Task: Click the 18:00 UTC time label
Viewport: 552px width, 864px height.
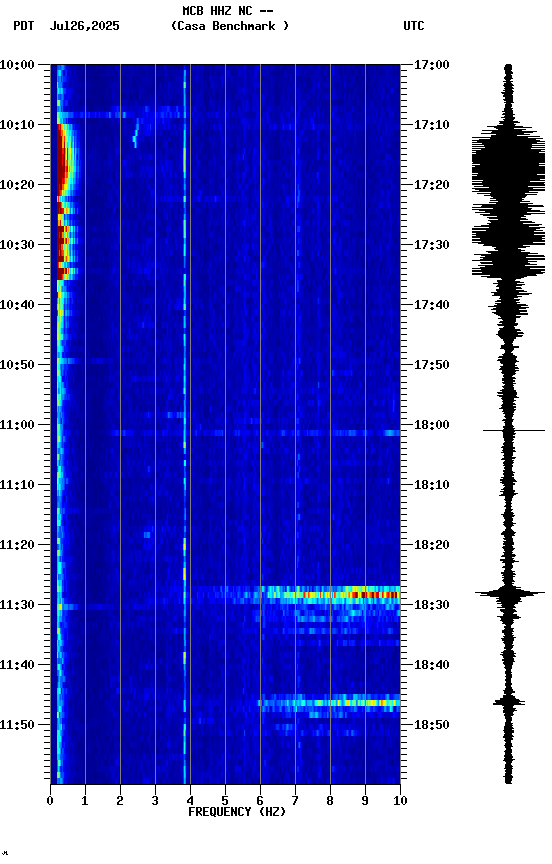Action: pos(432,425)
